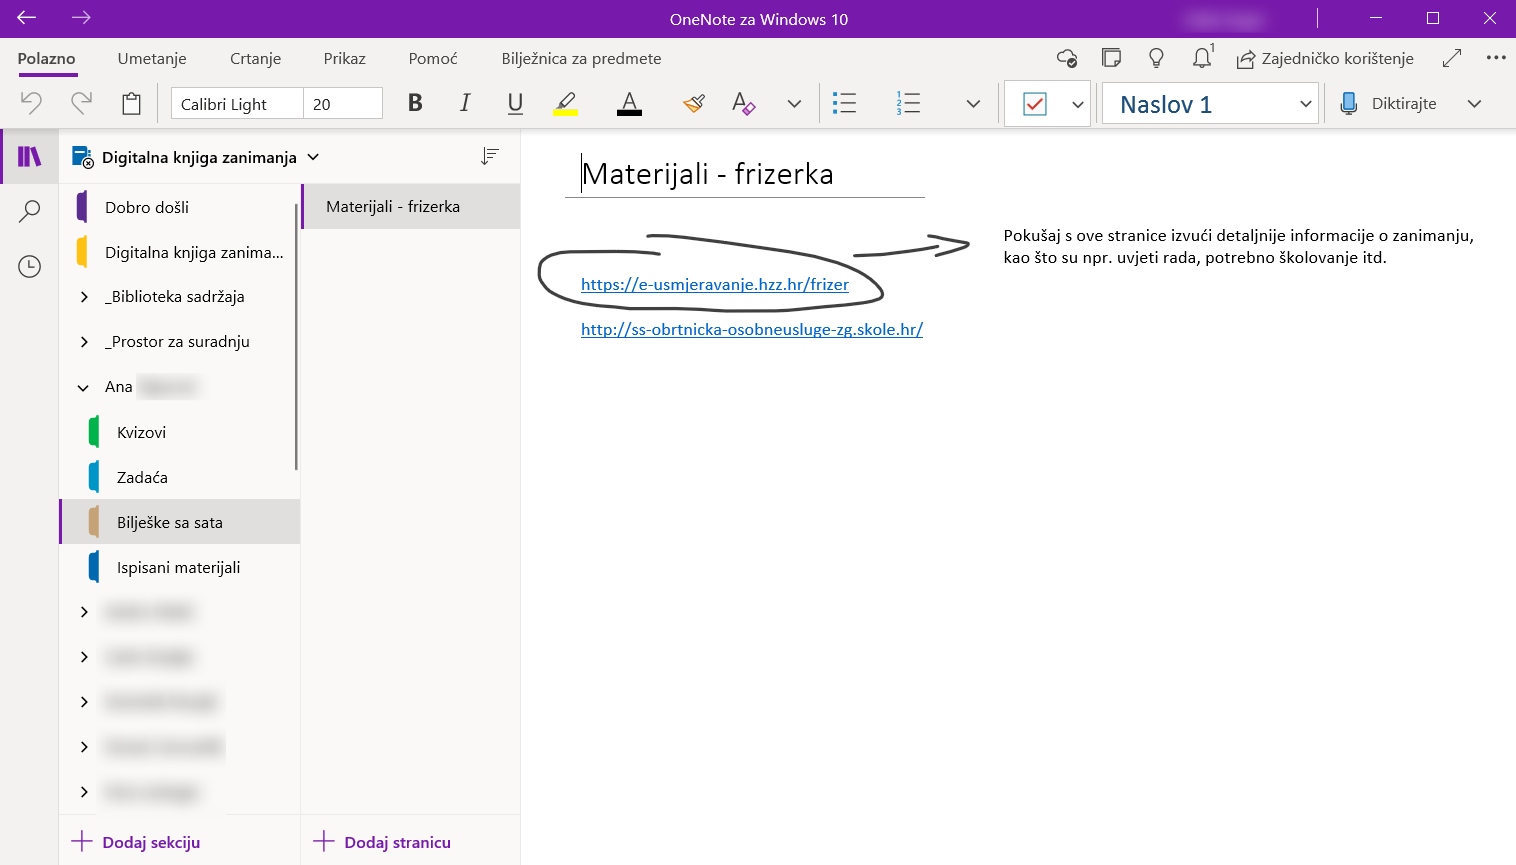The height and width of the screenshot is (865, 1516).
Task: Select the format painter brush
Action: tap(694, 103)
